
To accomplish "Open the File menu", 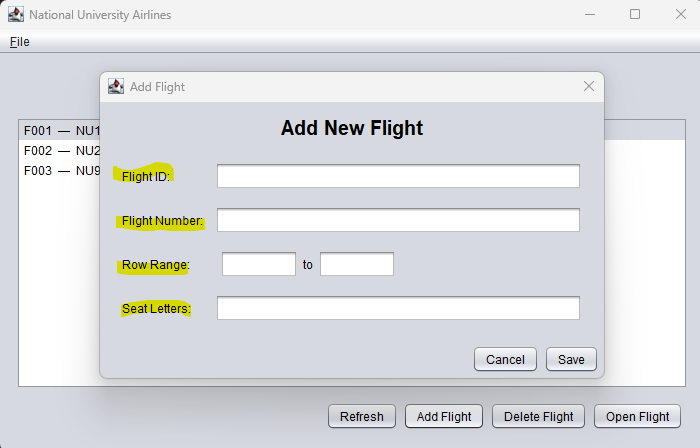I will click(x=20, y=42).
